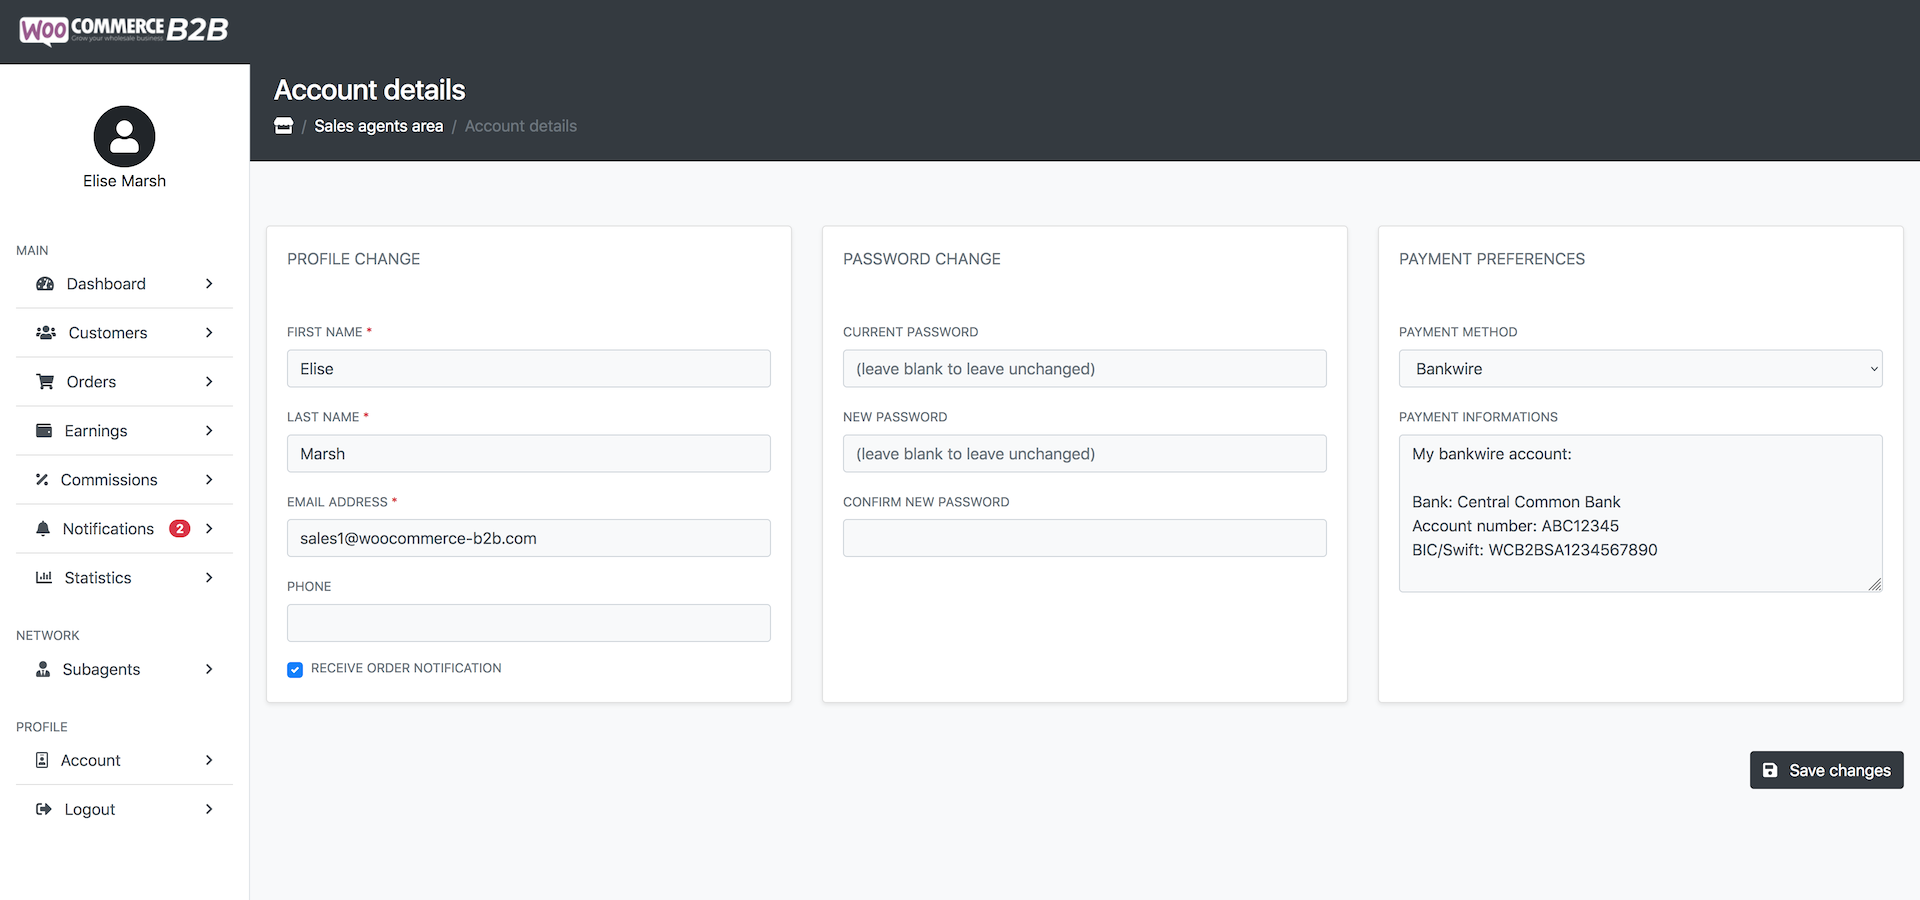
Task: Click the Account document icon
Action: [x=42, y=760]
